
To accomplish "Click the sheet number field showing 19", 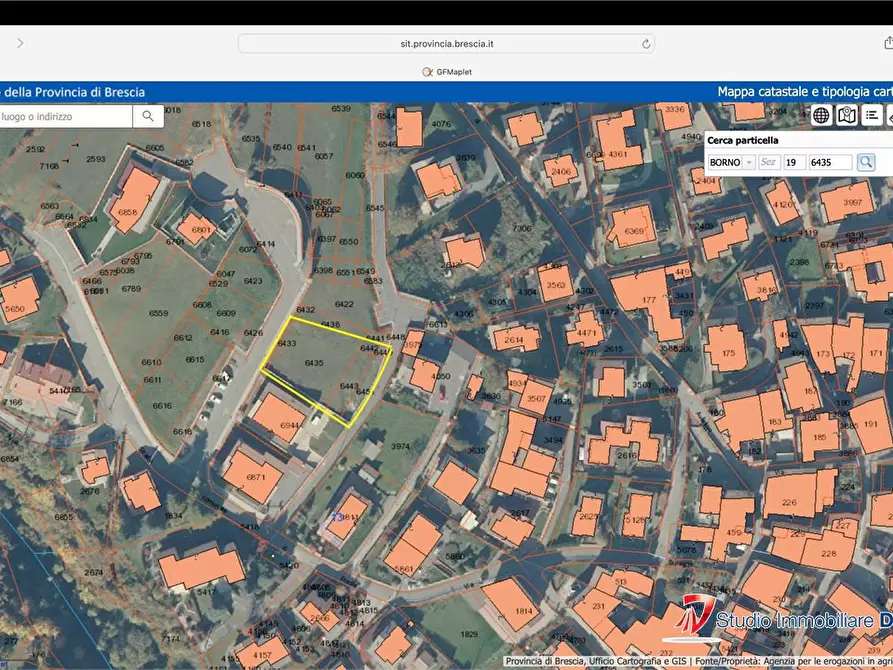I will [794, 162].
